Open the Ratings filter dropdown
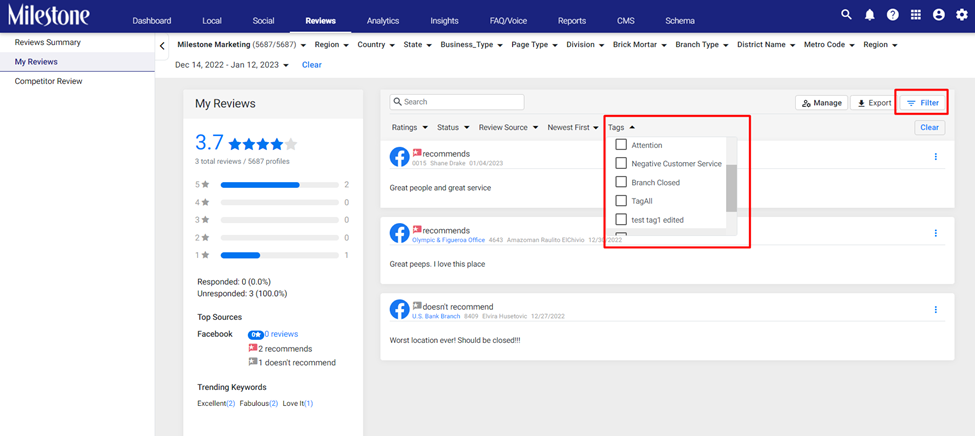The height and width of the screenshot is (436, 975). [409, 128]
